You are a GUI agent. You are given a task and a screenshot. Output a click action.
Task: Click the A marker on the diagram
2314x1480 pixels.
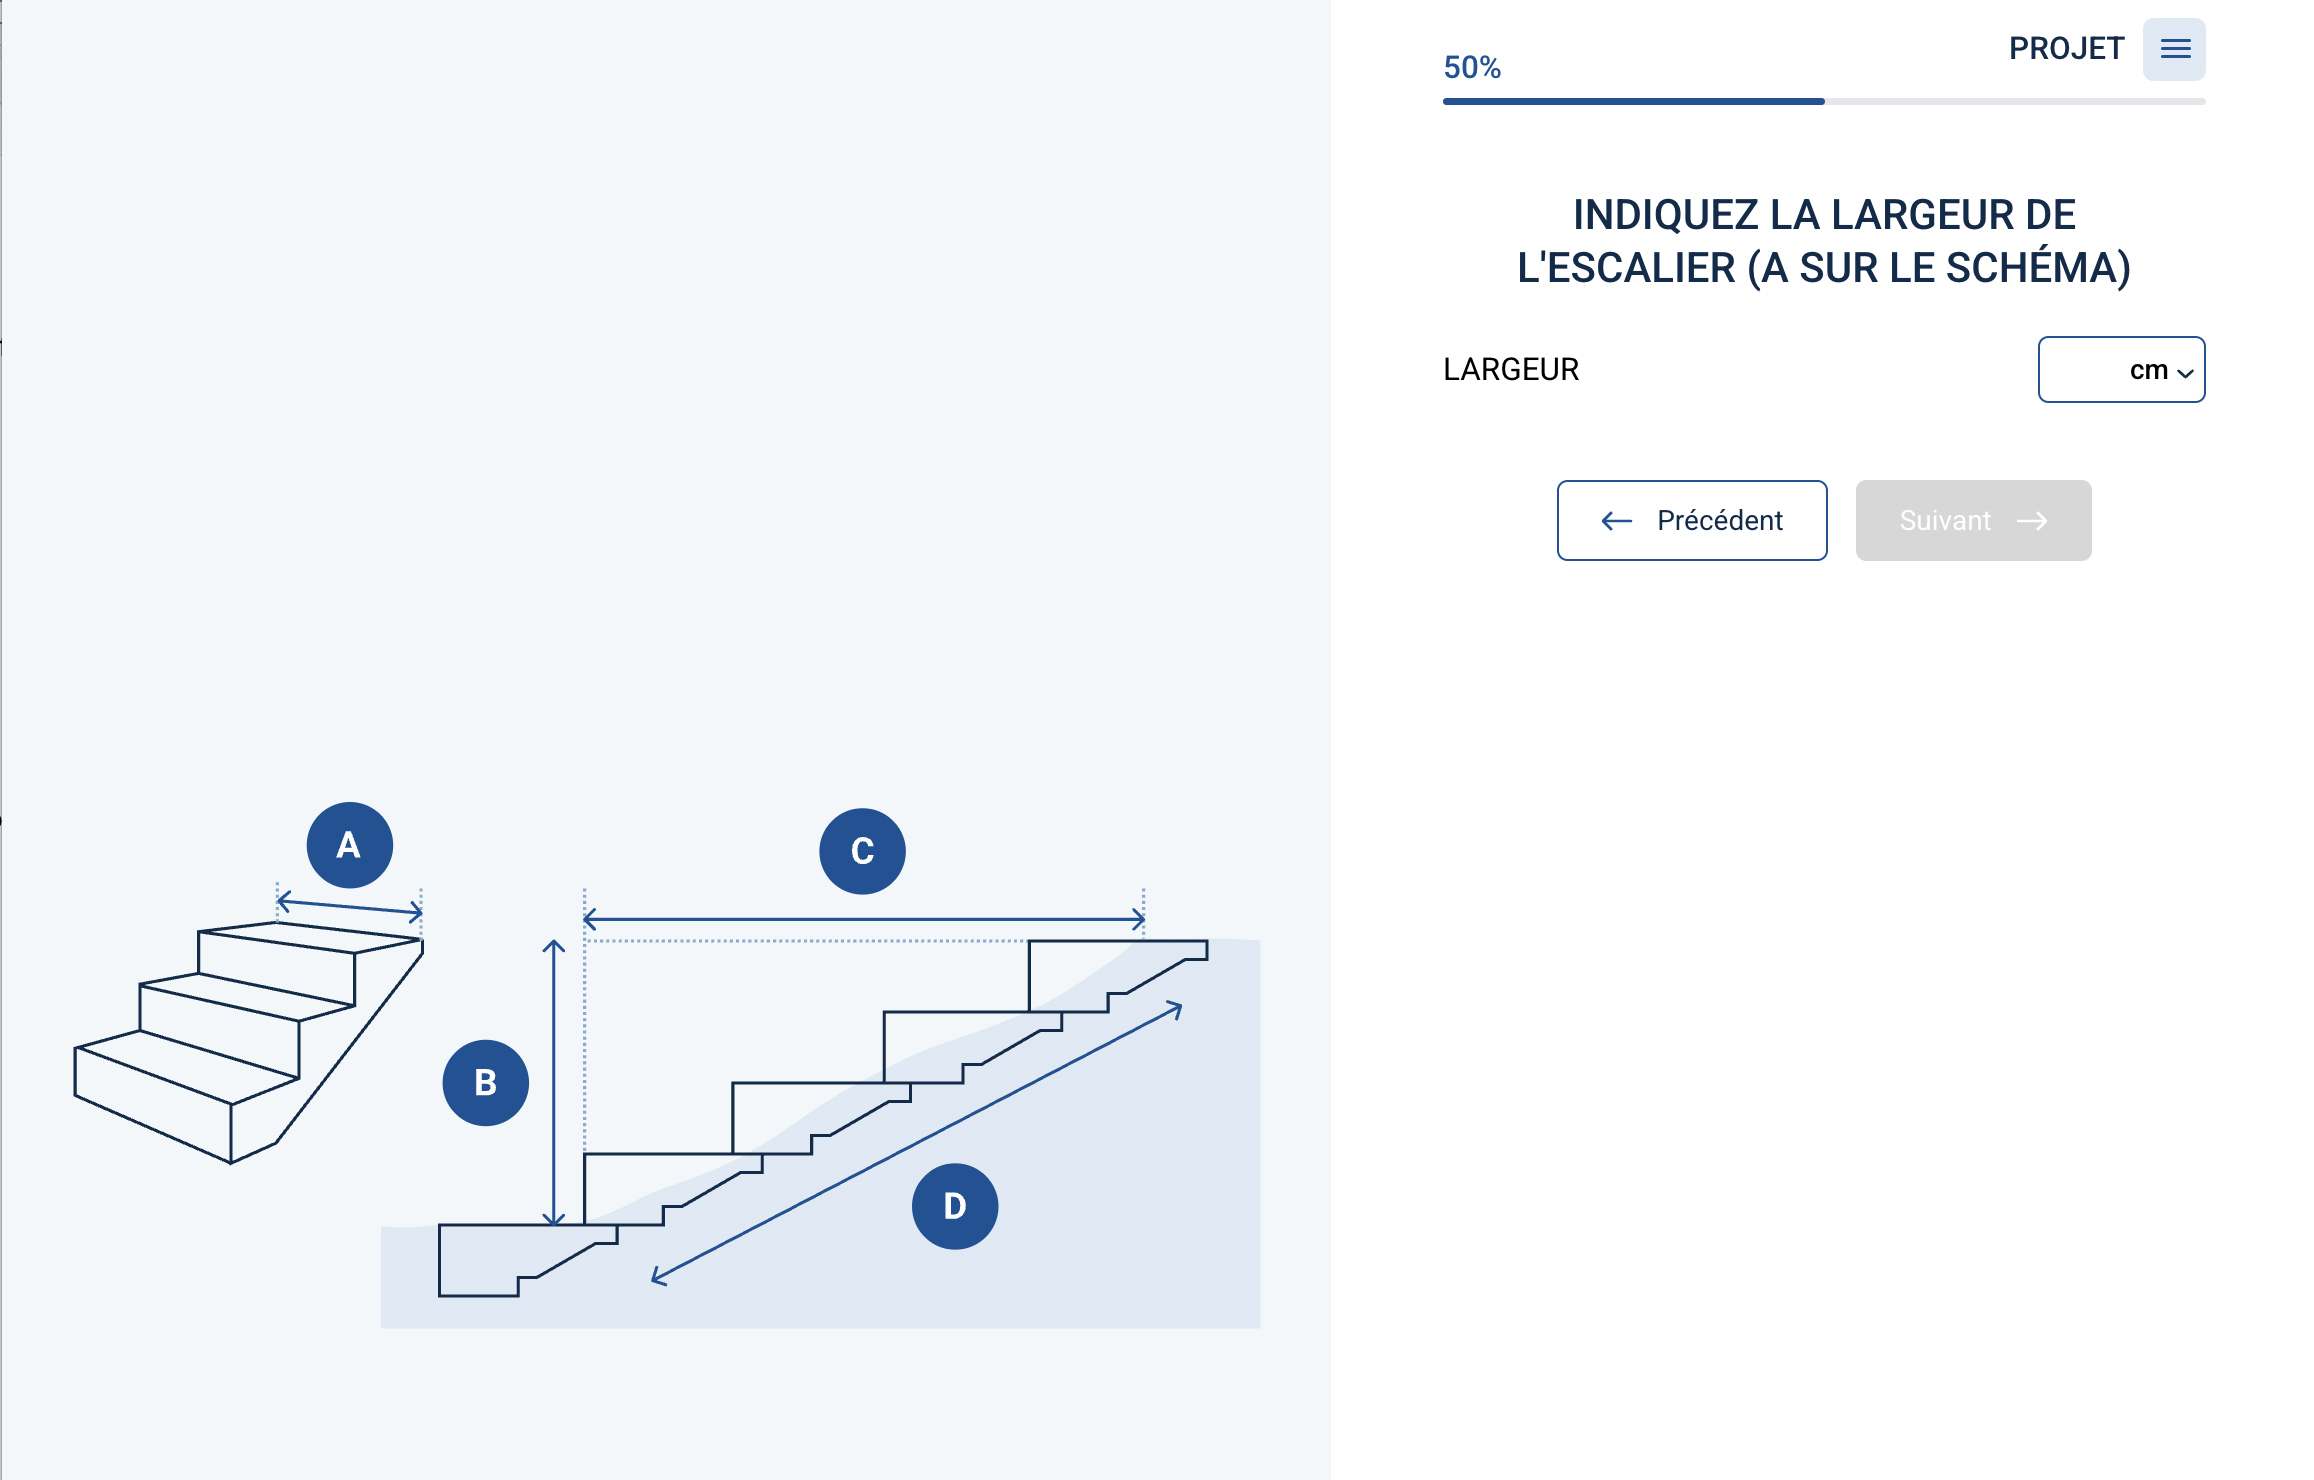point(349,845)
